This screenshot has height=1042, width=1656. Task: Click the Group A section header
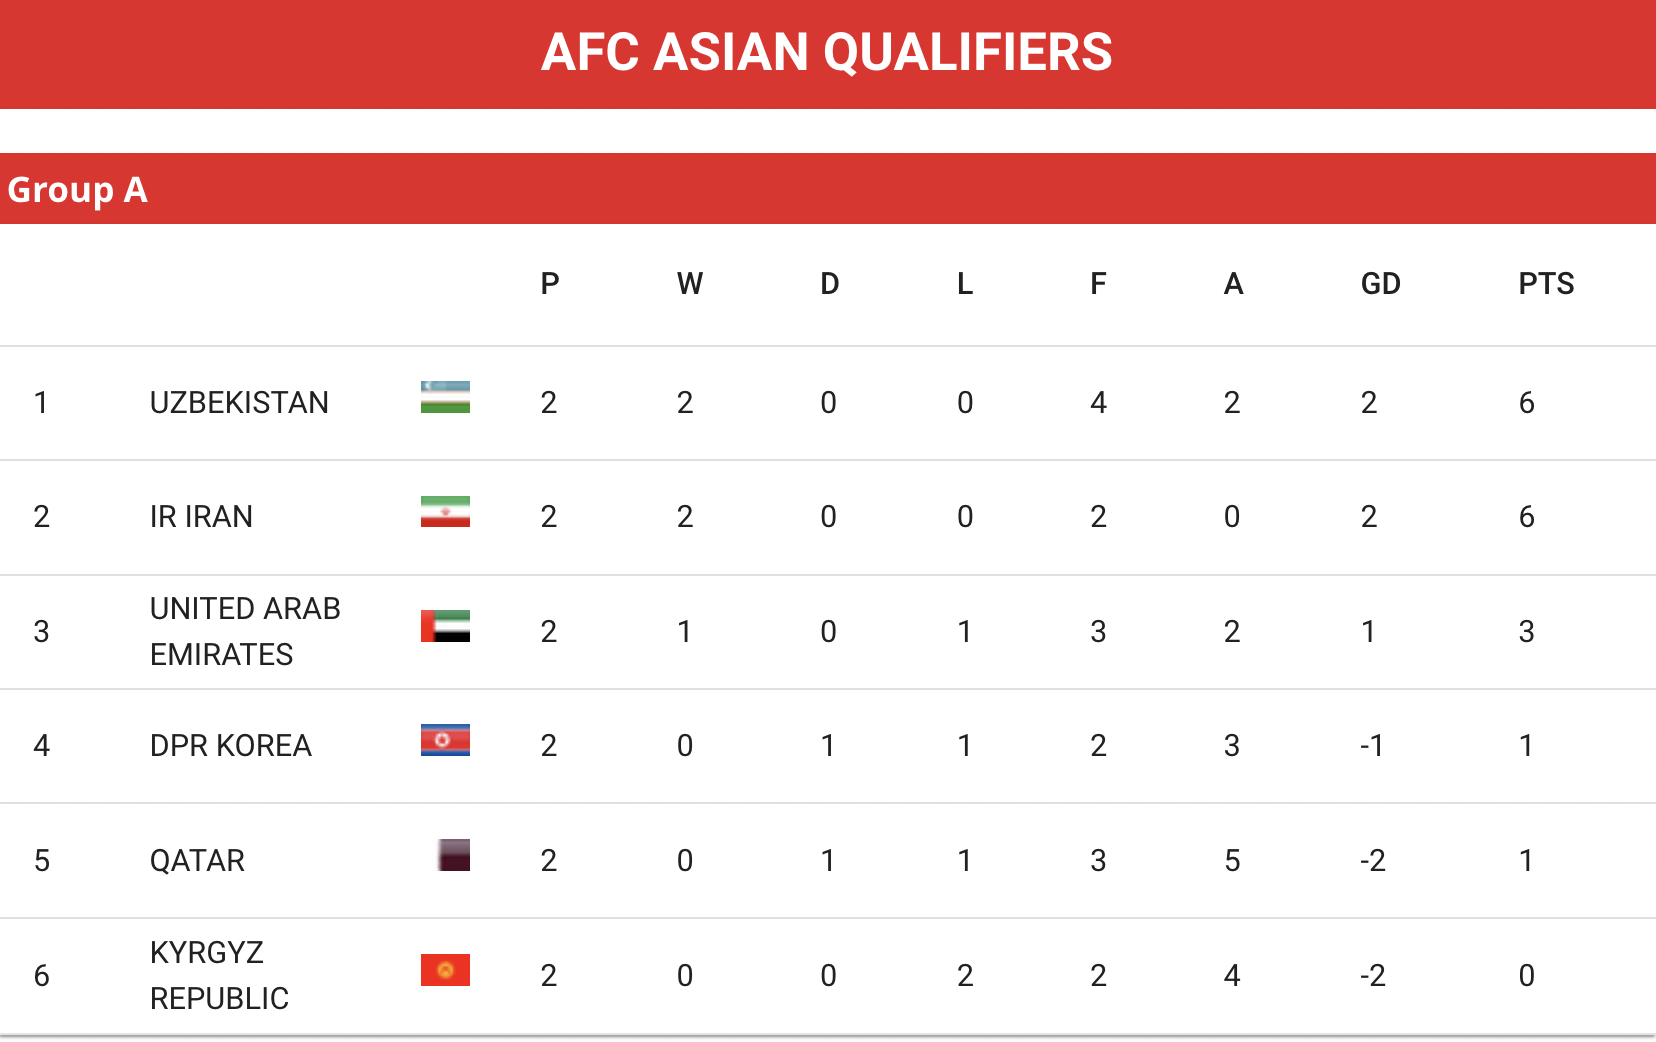828,189
